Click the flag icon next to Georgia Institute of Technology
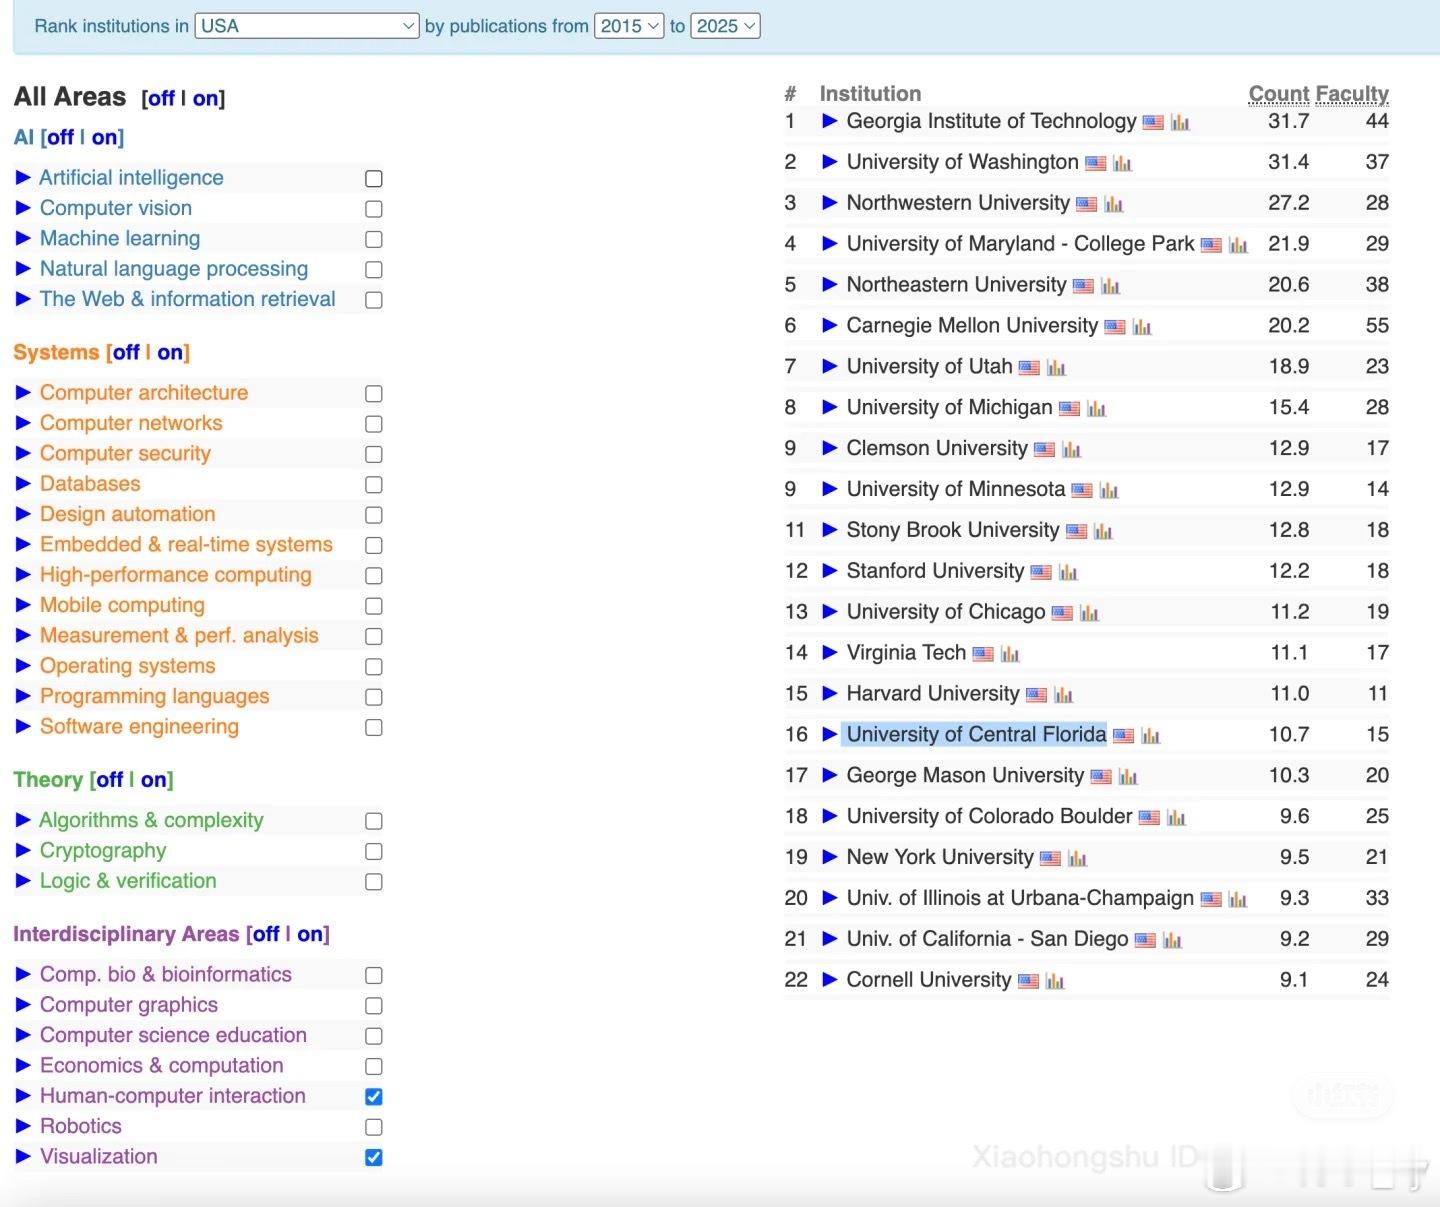Image resolution: width=1440 pixels, height=1207 pixels. [1153, 123]
